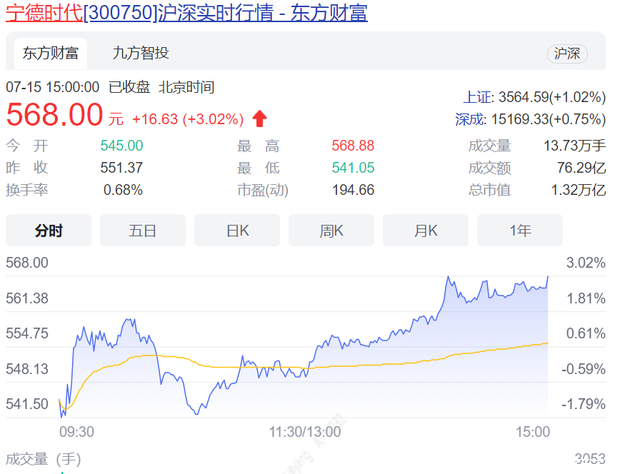The height and width of the screenshot is (474, 620).
Task: Click the percent axis label 1.81%
Action: tap(586, 298)
